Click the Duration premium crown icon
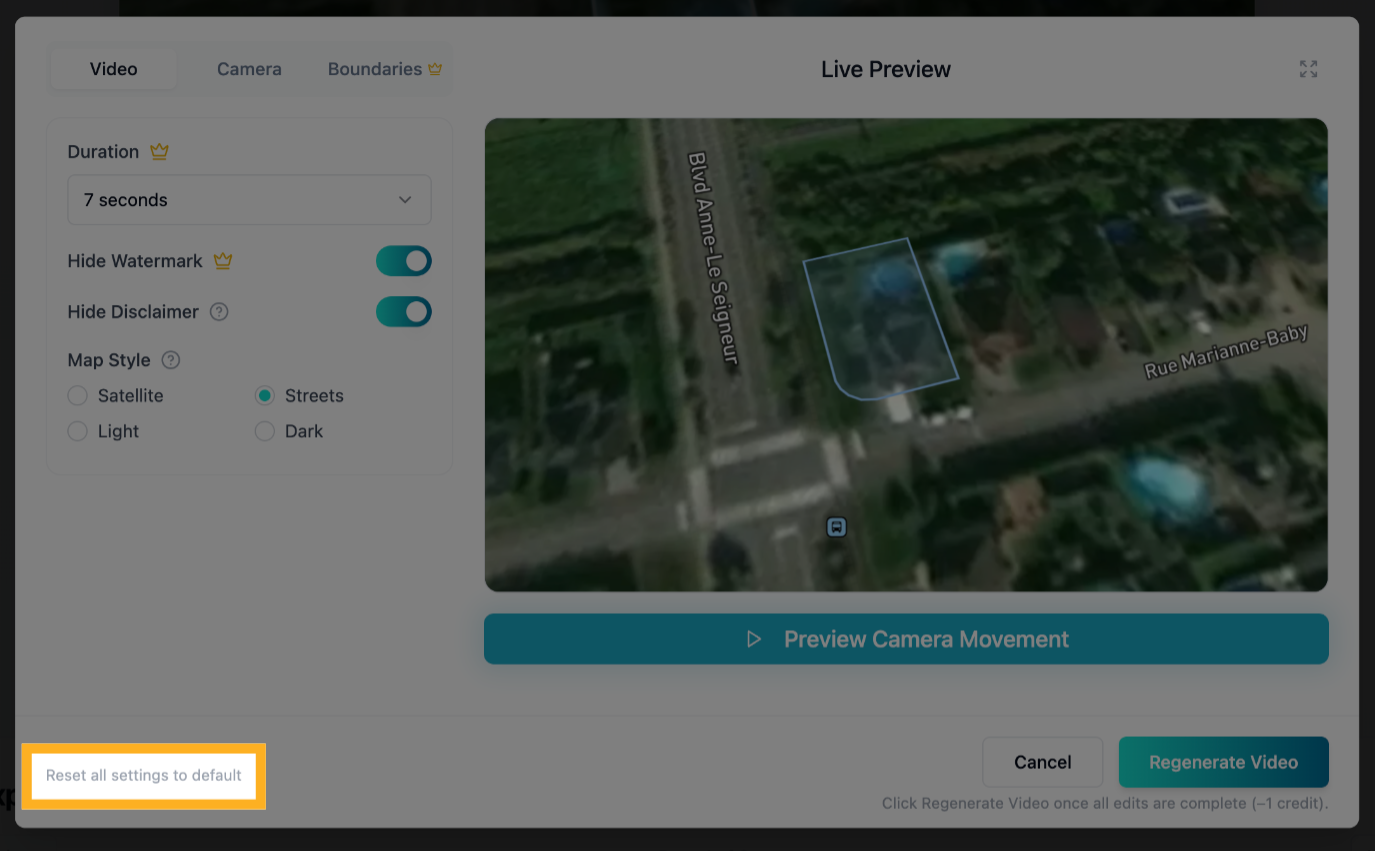 tap(159, 152)
